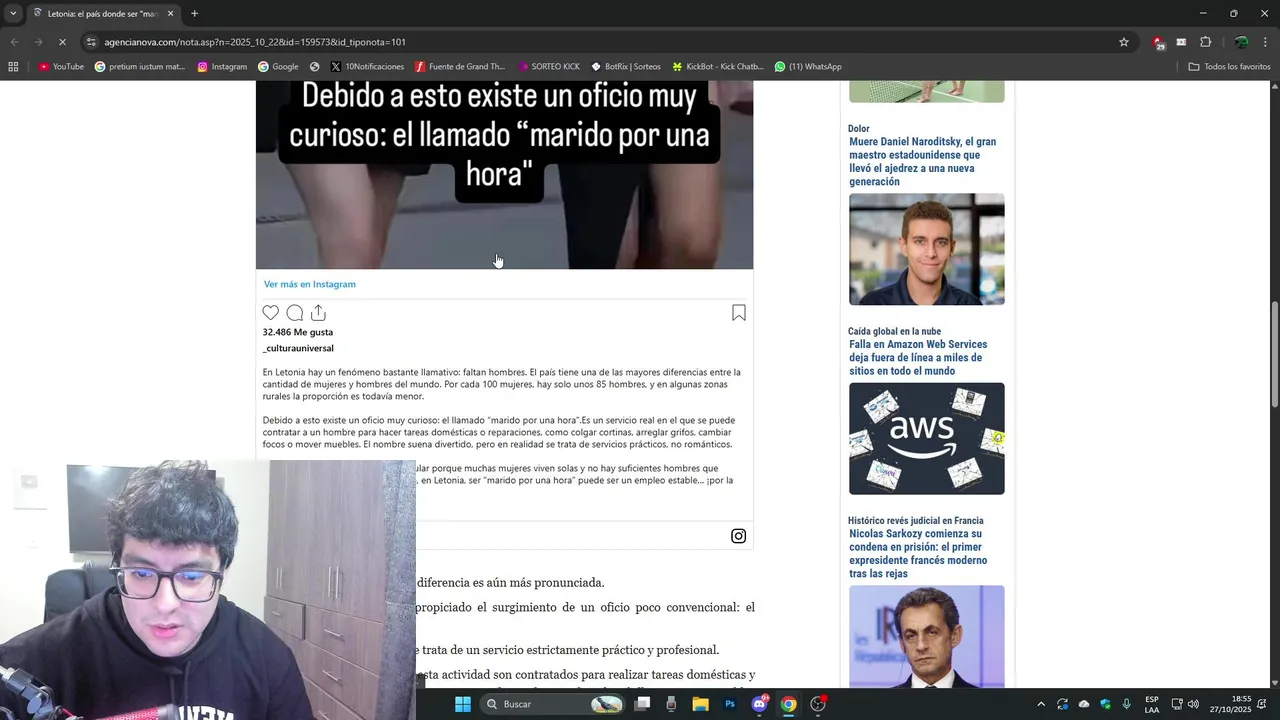Open the _culturauniversal profile link
1280x720 pixels.
[x=298, y=348]
